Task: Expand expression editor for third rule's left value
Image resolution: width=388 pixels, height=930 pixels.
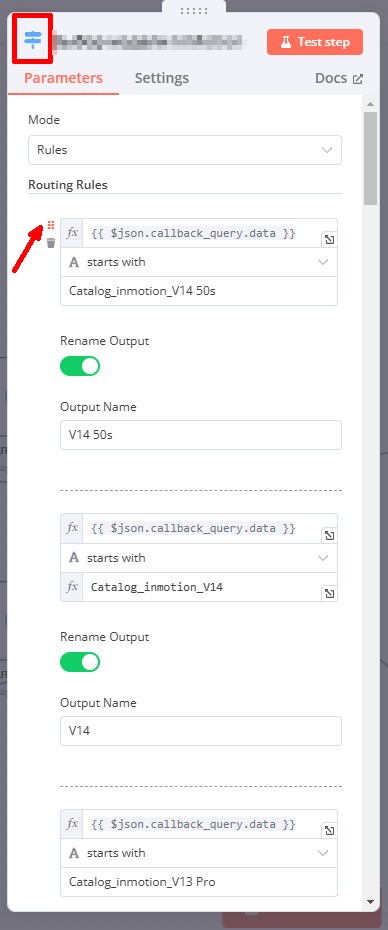Action: point(329,830)
